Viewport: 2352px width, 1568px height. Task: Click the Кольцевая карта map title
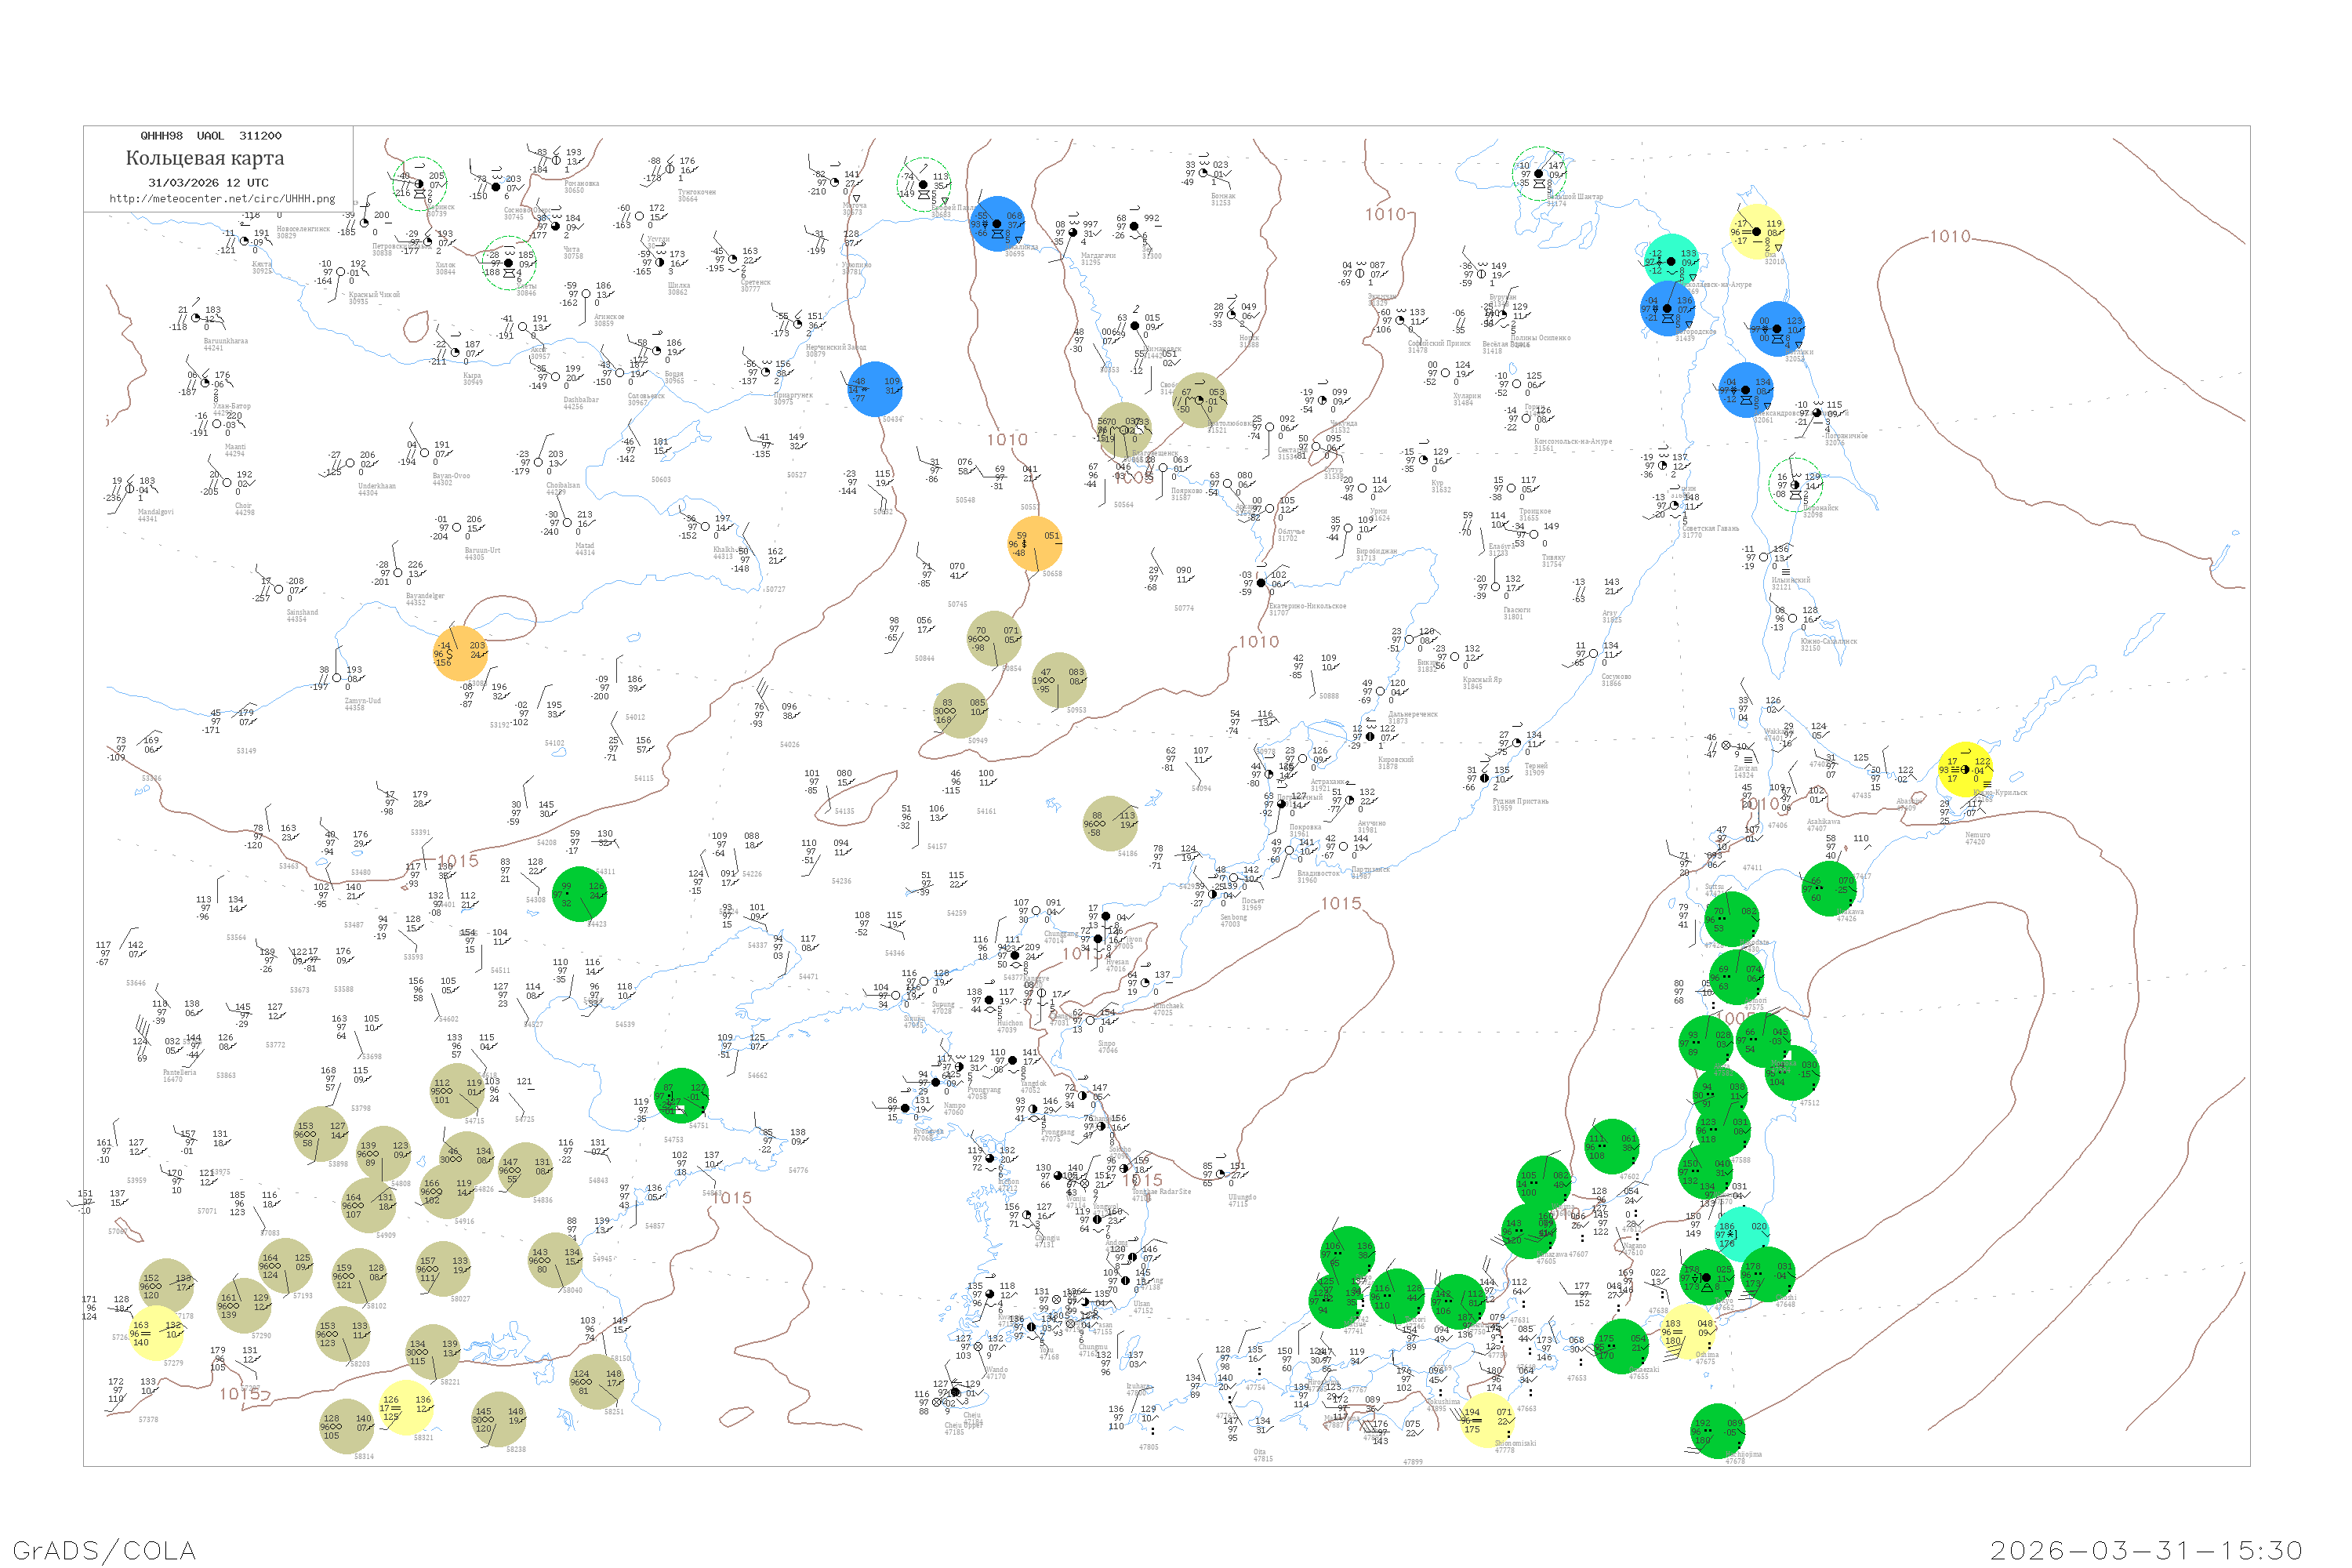pyautogui.click(x=205, y=158)
